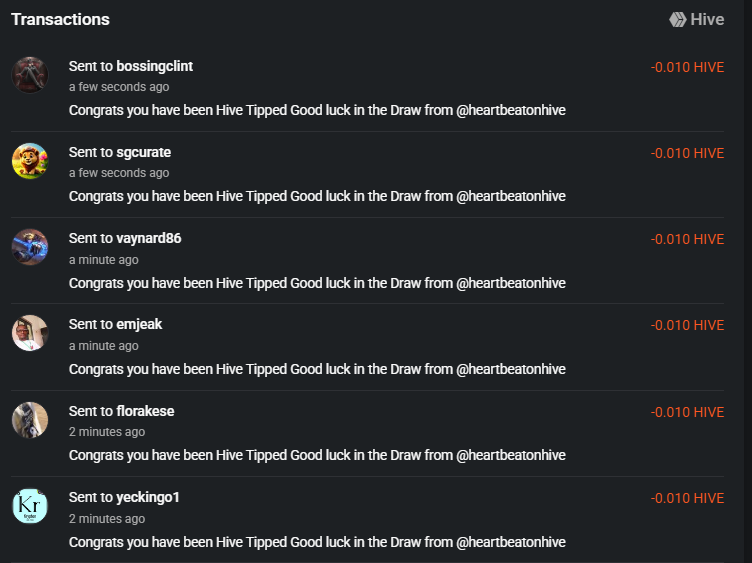Open the vaynard86 username link
752x563 pixels.
[x=149, y=238]
